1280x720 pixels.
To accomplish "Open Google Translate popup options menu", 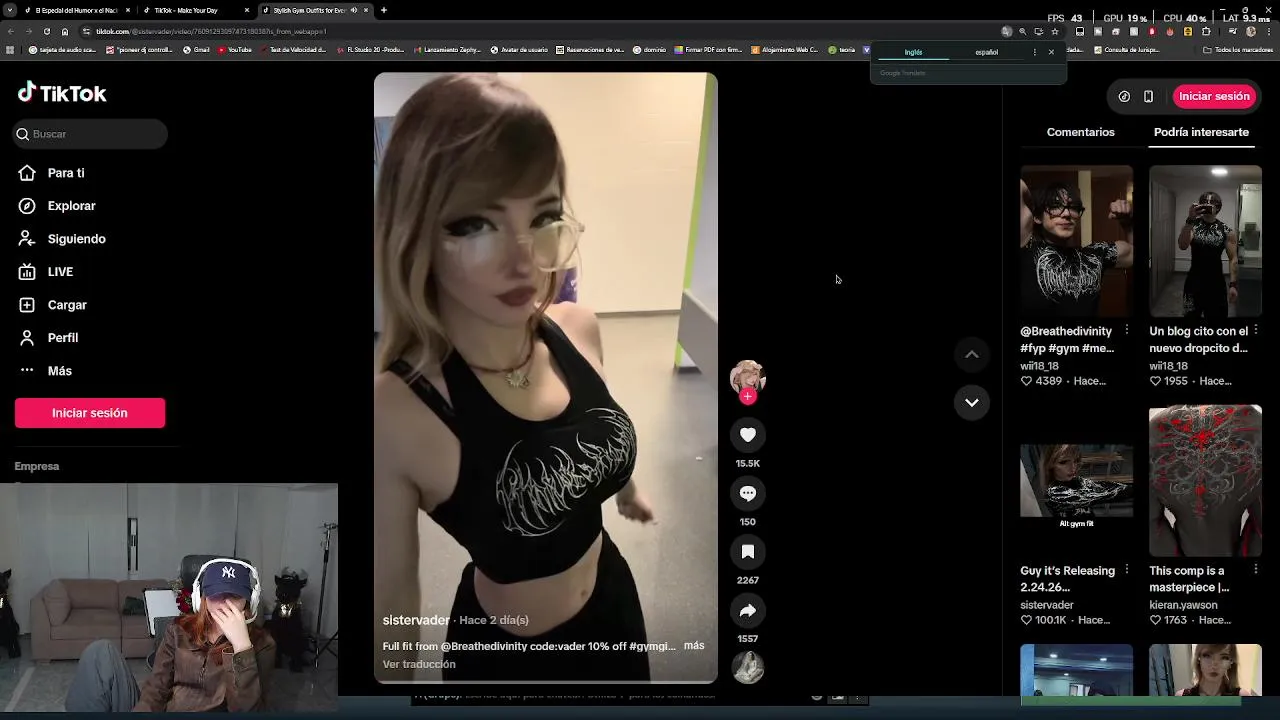I will (1034, 52).
